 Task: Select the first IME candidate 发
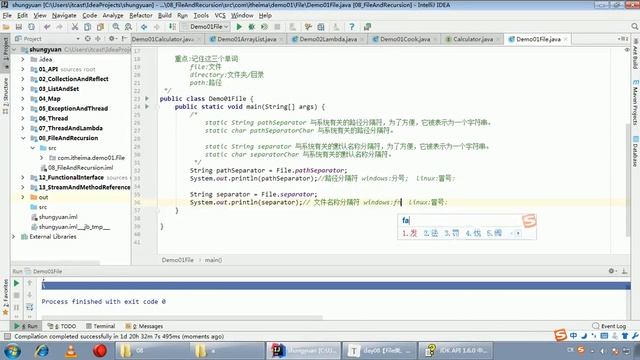point(410,233)
